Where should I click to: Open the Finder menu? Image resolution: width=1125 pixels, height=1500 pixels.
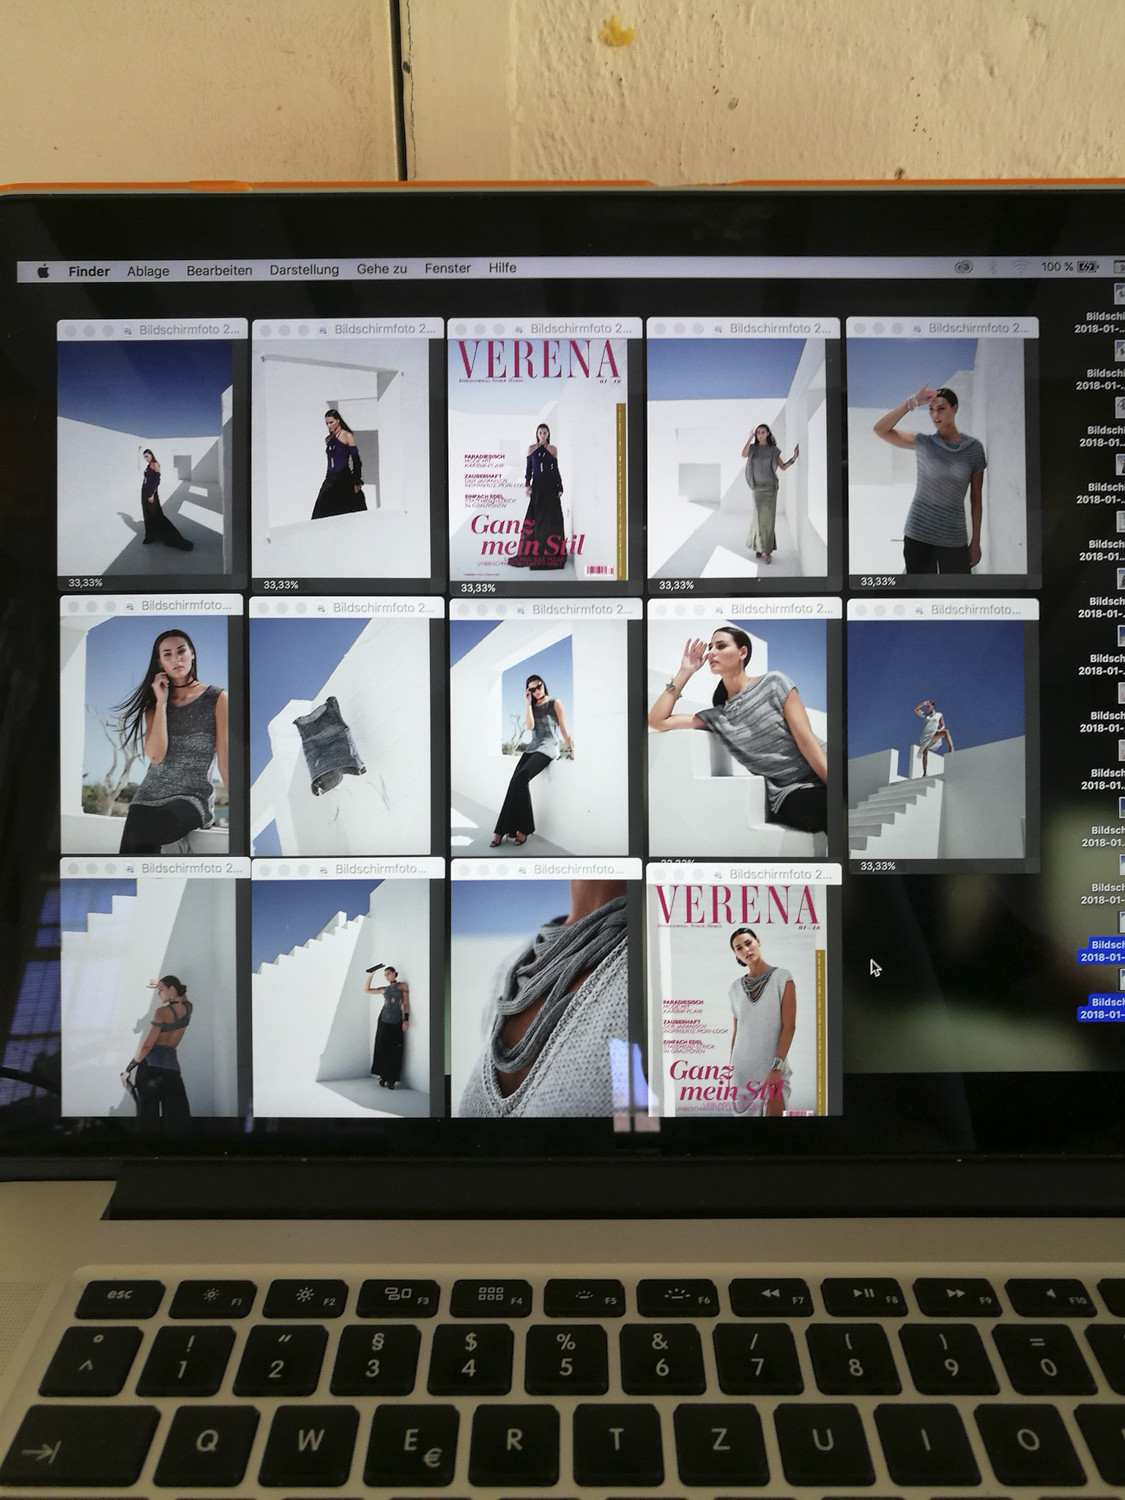click(x=89, y=271)
